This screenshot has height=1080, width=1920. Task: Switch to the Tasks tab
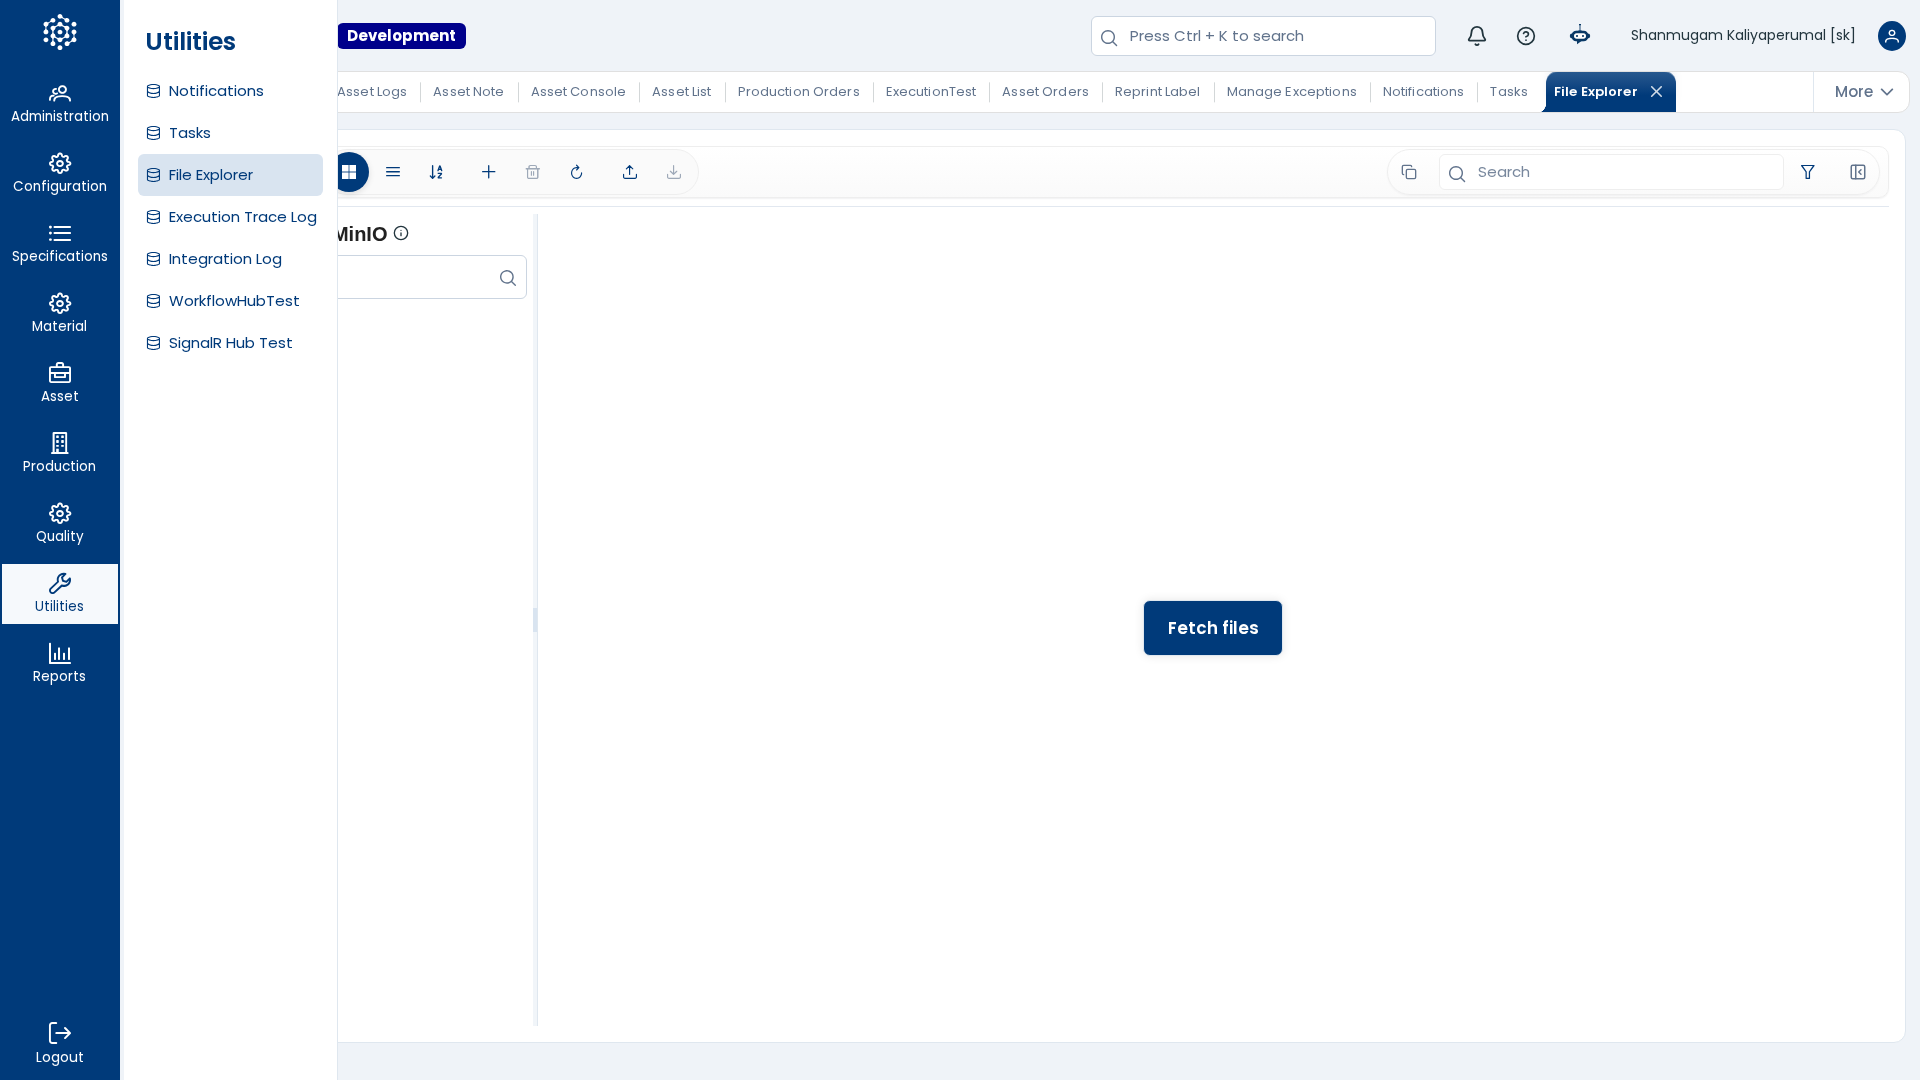tap(1509, 92)
